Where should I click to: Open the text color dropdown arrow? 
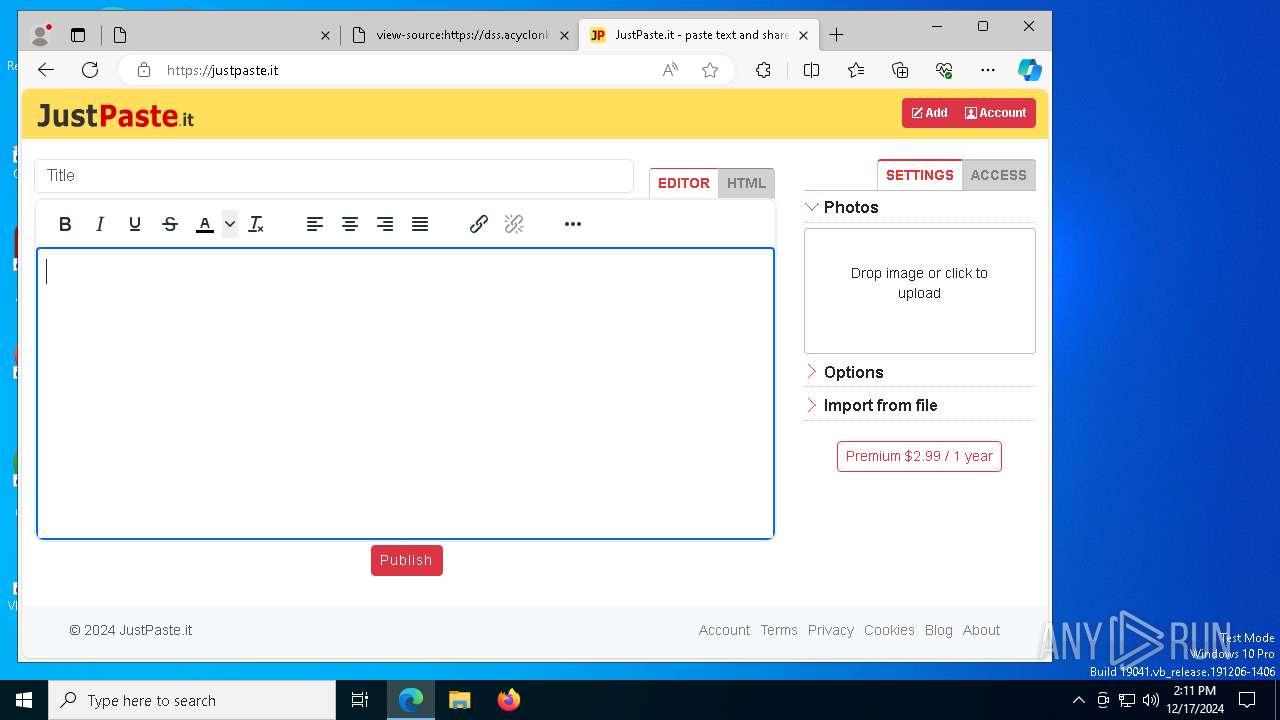[x=230, y=224]
